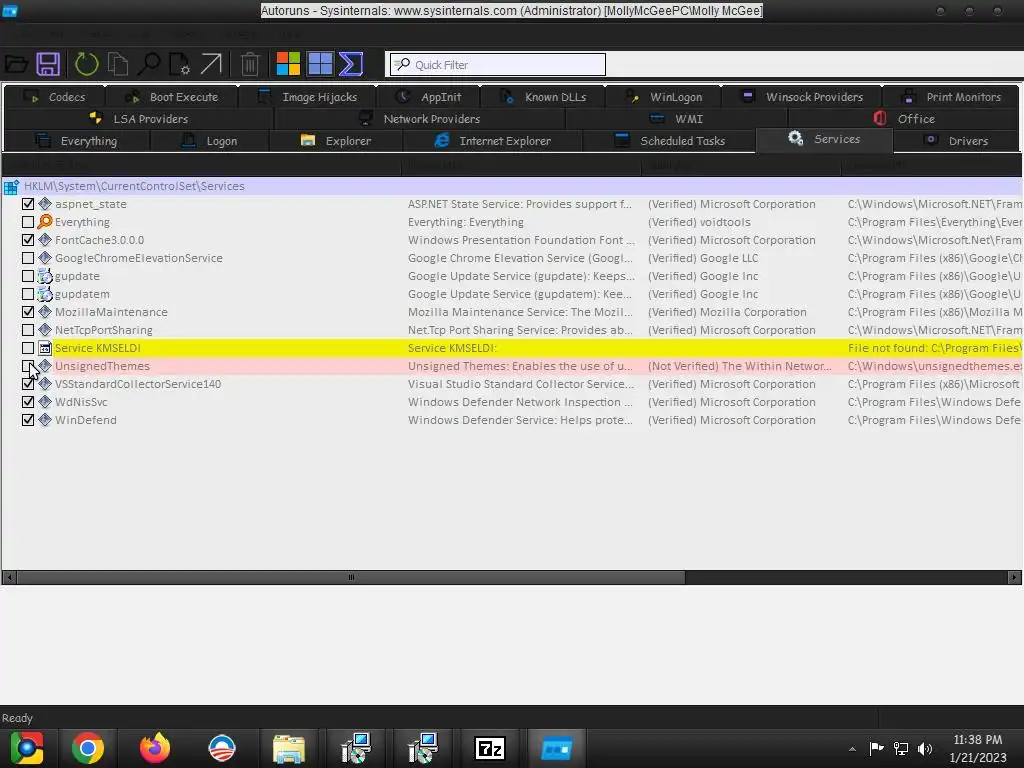Uncheck the MozillaMaintenance checkbox
Image resolution: width=1024 pixels, height=768 pixels.
point(28,312)
